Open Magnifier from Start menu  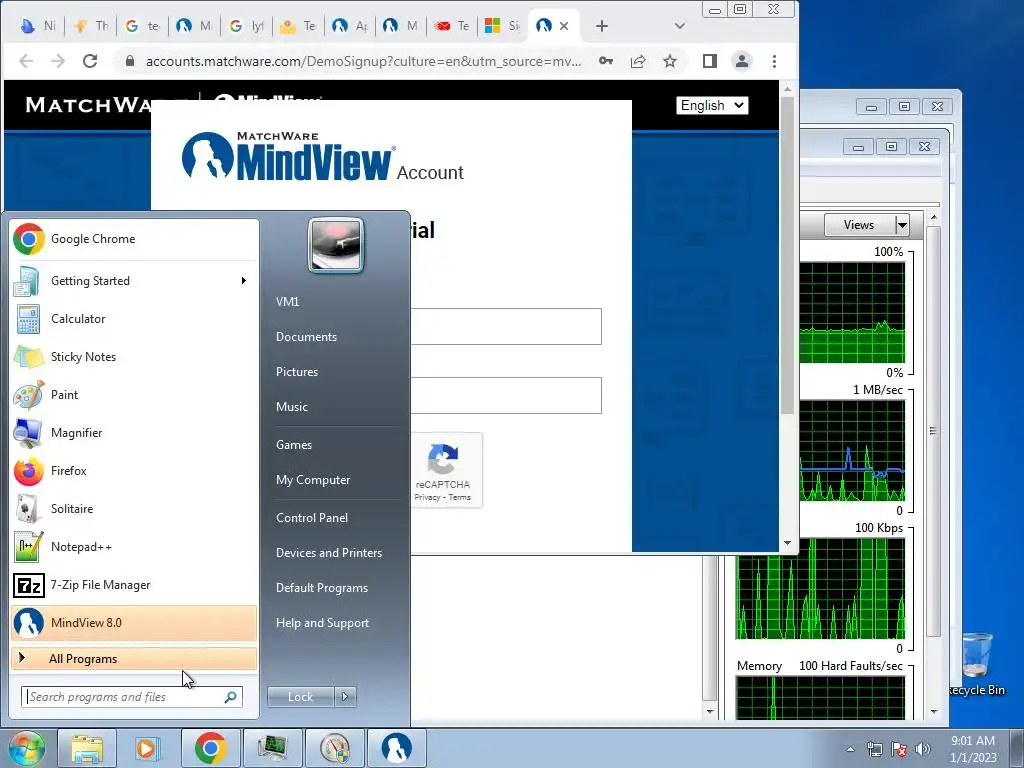(134, 432)
